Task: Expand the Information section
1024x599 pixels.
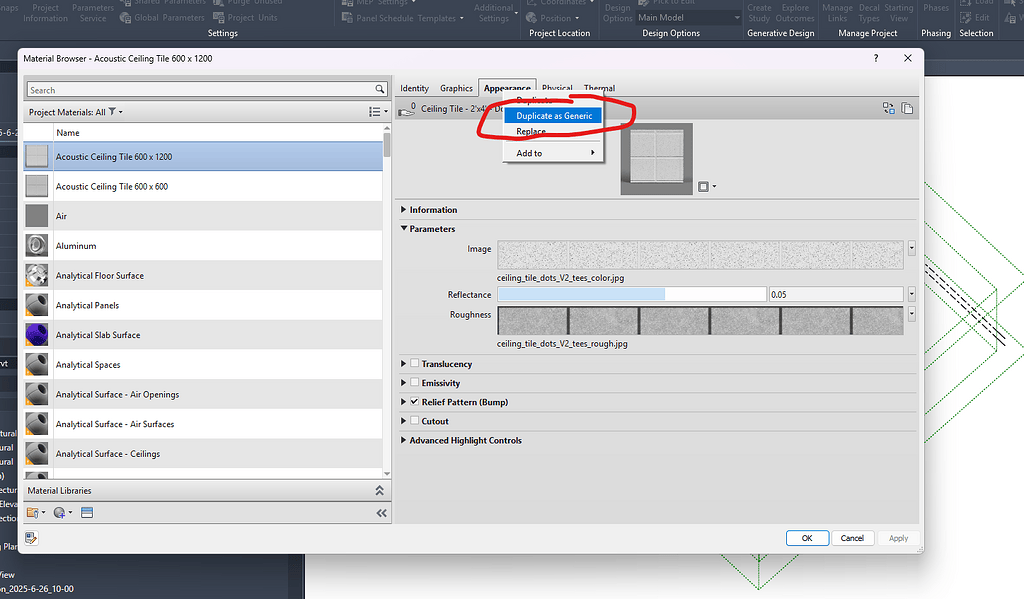Action: [404, 209]
